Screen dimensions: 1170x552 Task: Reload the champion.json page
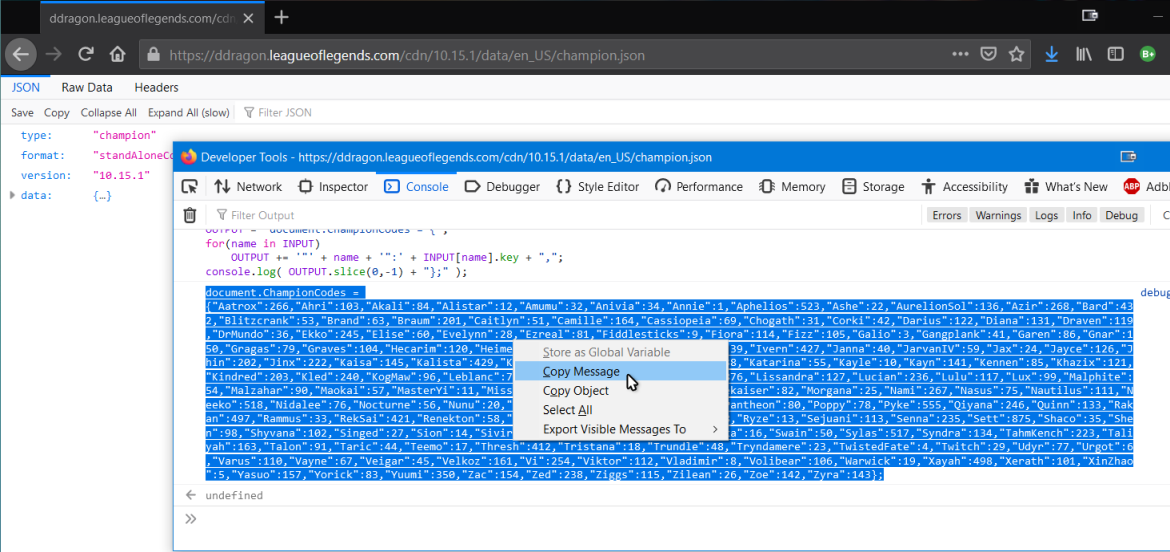pos(86,54)
